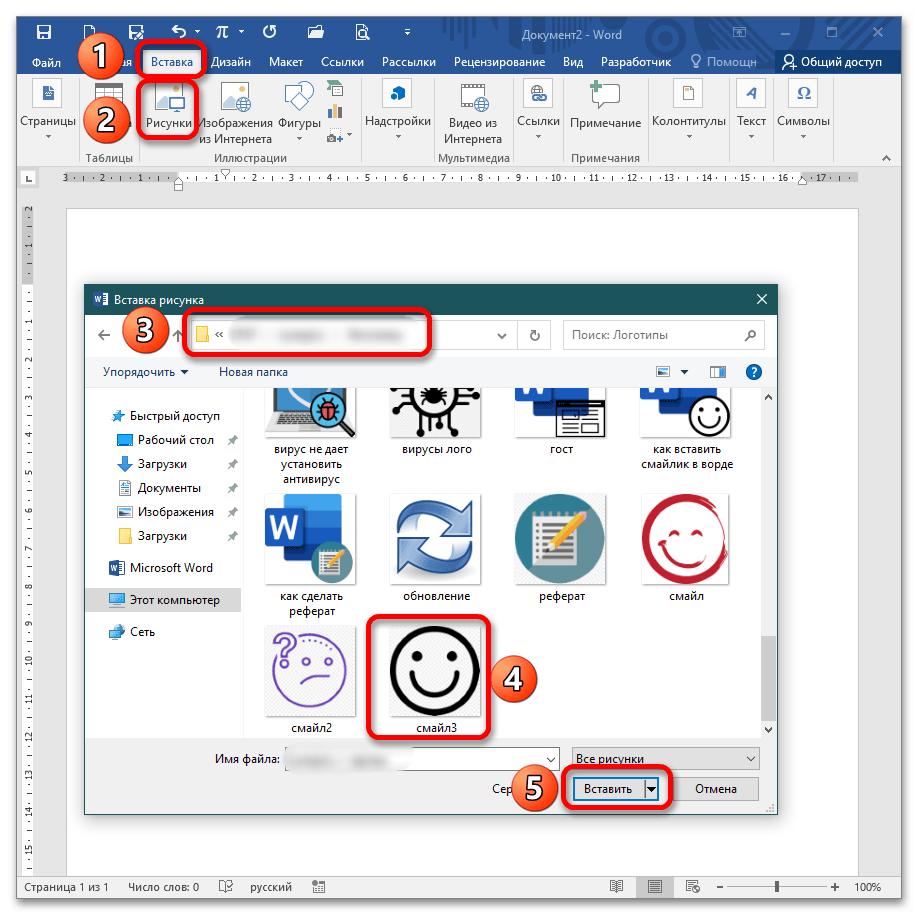Click the Новая папка button
This screenshot has height=915, width=918.
pyautogui.click(x=253, y=372)
